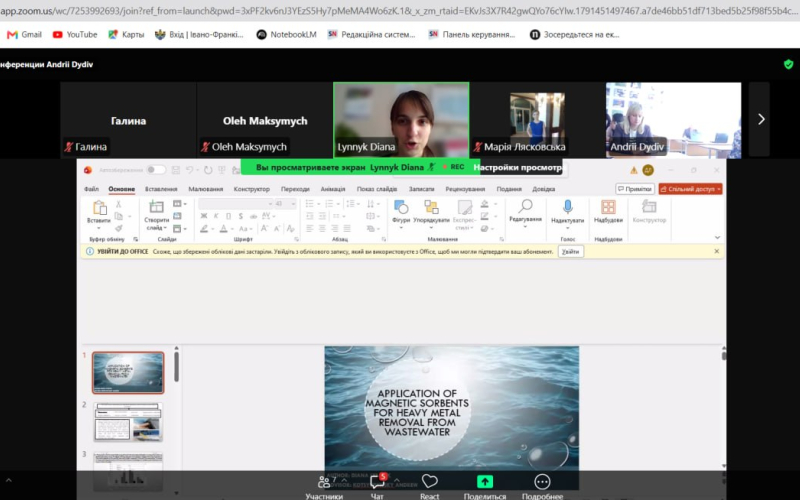Expand chevron next to Участники count
The width and height of the screenshot is (800, 500).
[x=344, y=480]
